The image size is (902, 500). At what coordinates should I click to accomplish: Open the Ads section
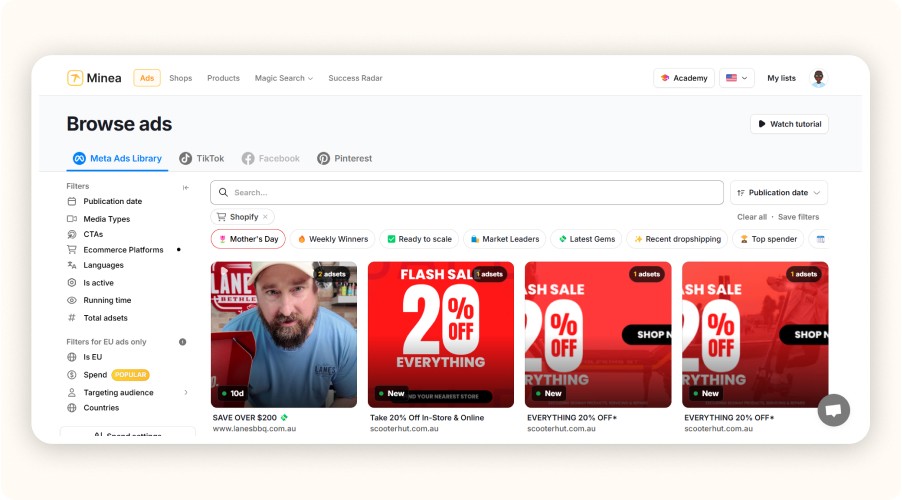click(147, 78)
